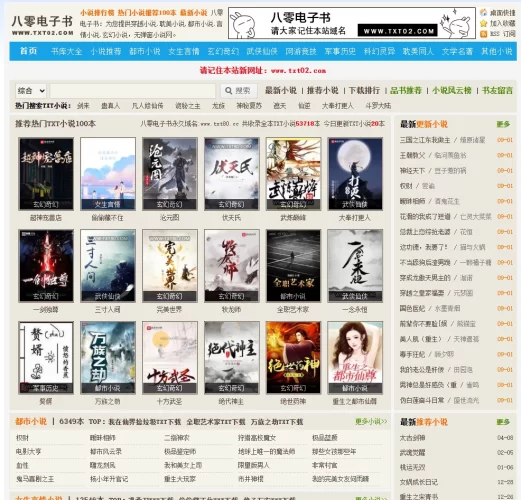521x500 pixels.
Task: Open 神经天下 in latest updates list
Action: pos(412,171)
